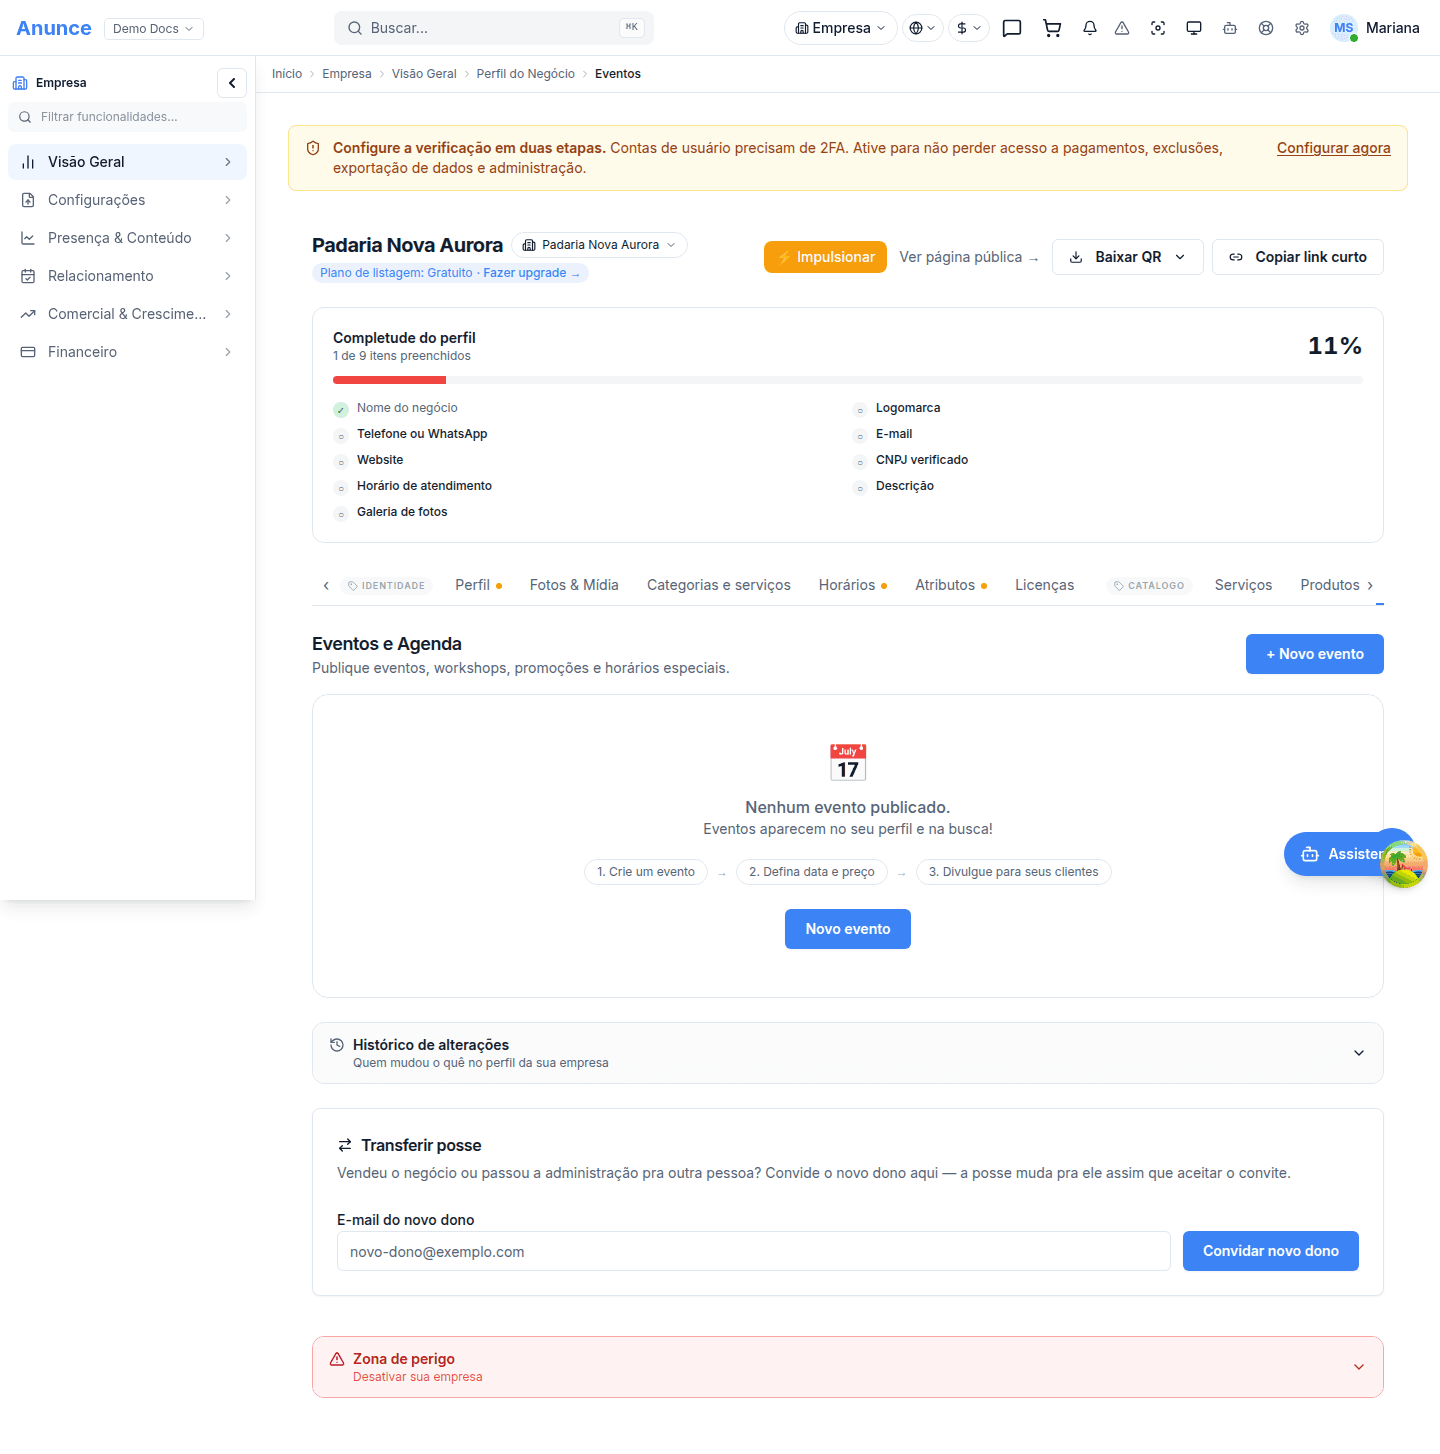The height and width of the screenshot is (1454, 1440).
Task: Open the chat messages icon
Action: point(1012,28)
